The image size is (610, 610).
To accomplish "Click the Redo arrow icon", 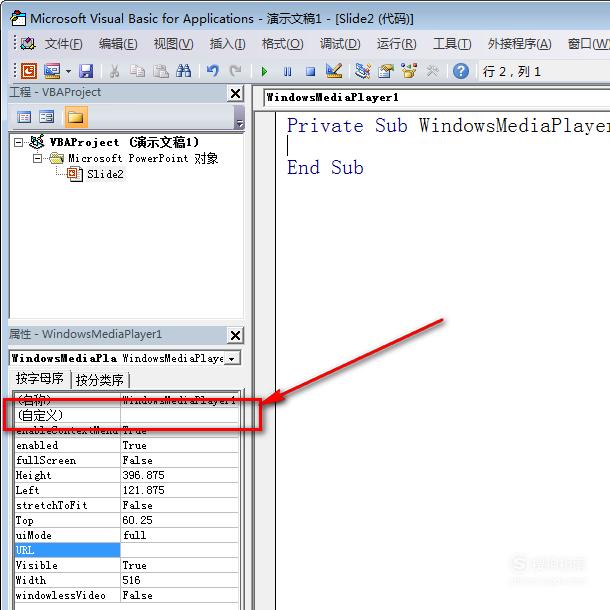I will (x=235, y=71).
